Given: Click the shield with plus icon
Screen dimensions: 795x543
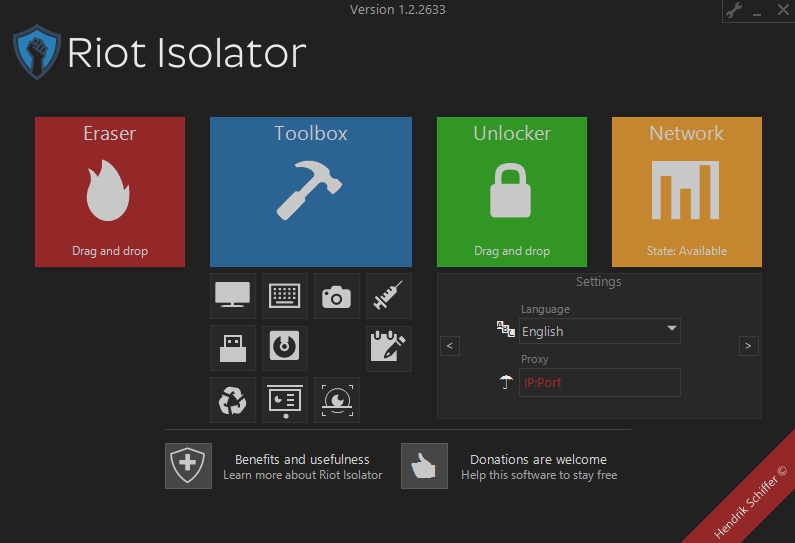Looking at the screenshot, I should (188, 466).
